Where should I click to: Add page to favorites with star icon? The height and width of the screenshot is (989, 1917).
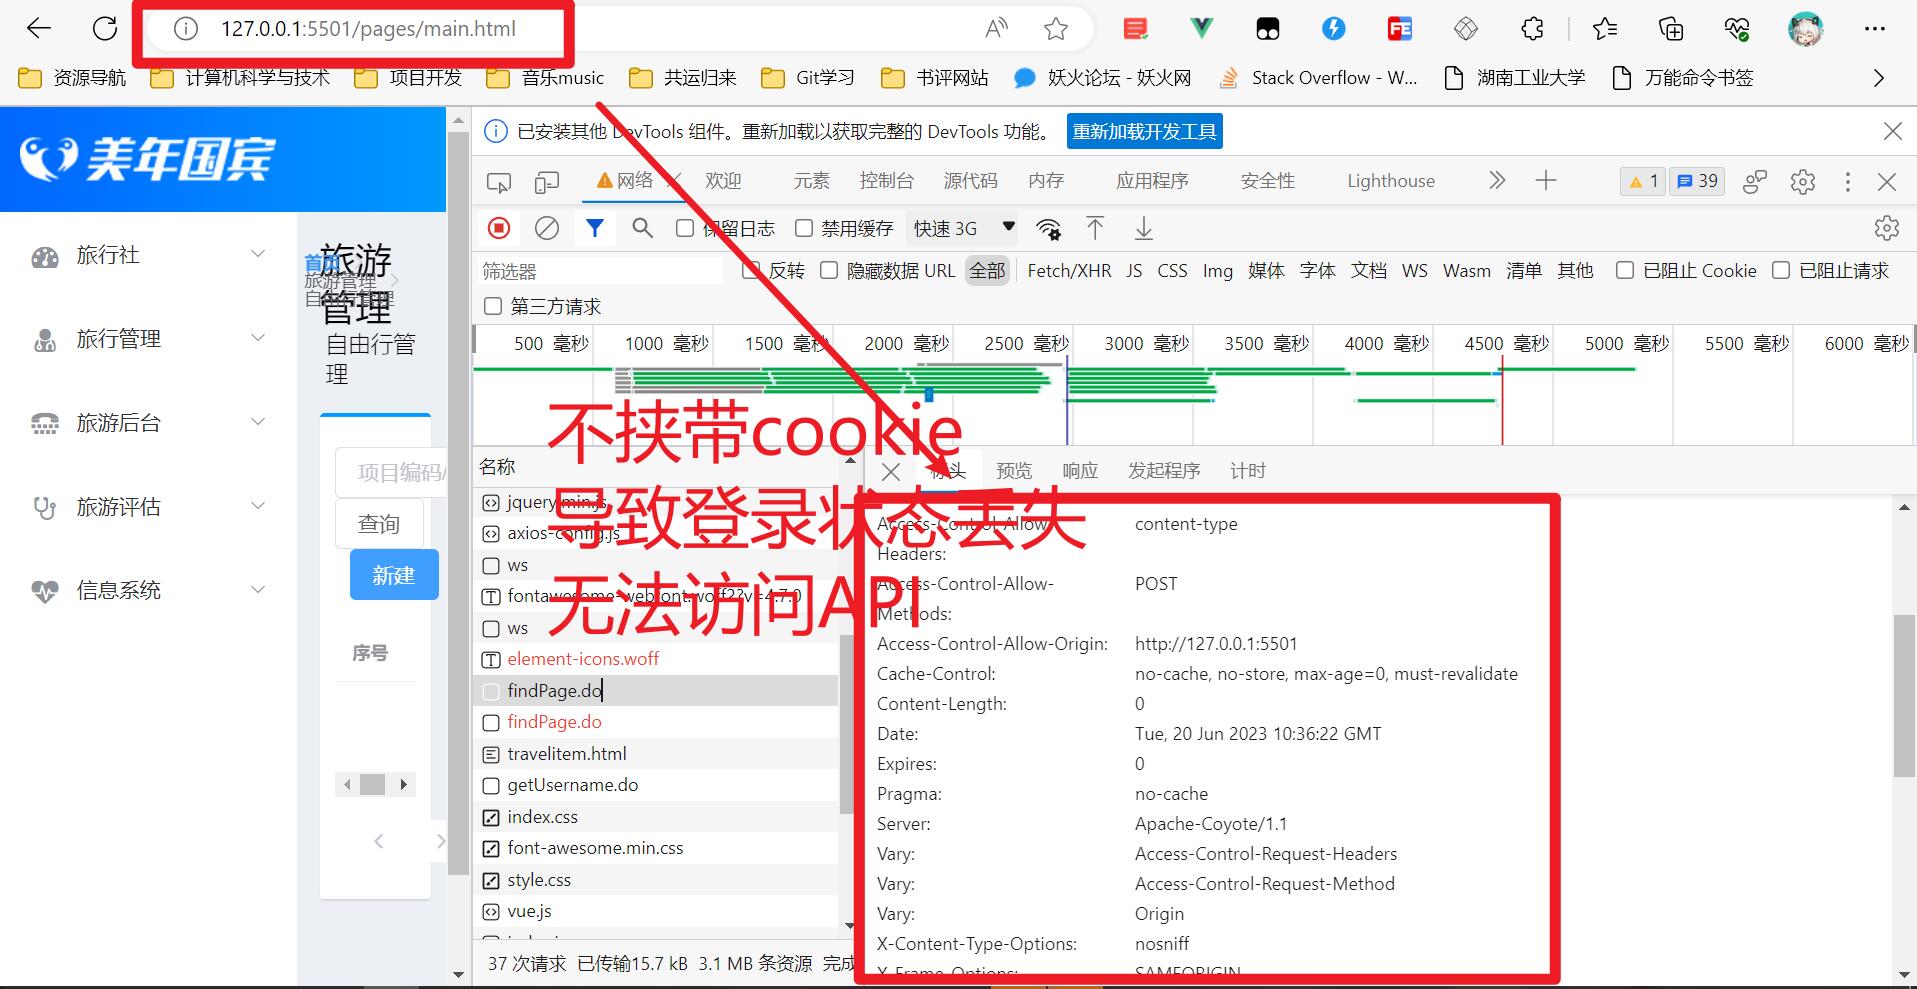(x=1056, y=29)
